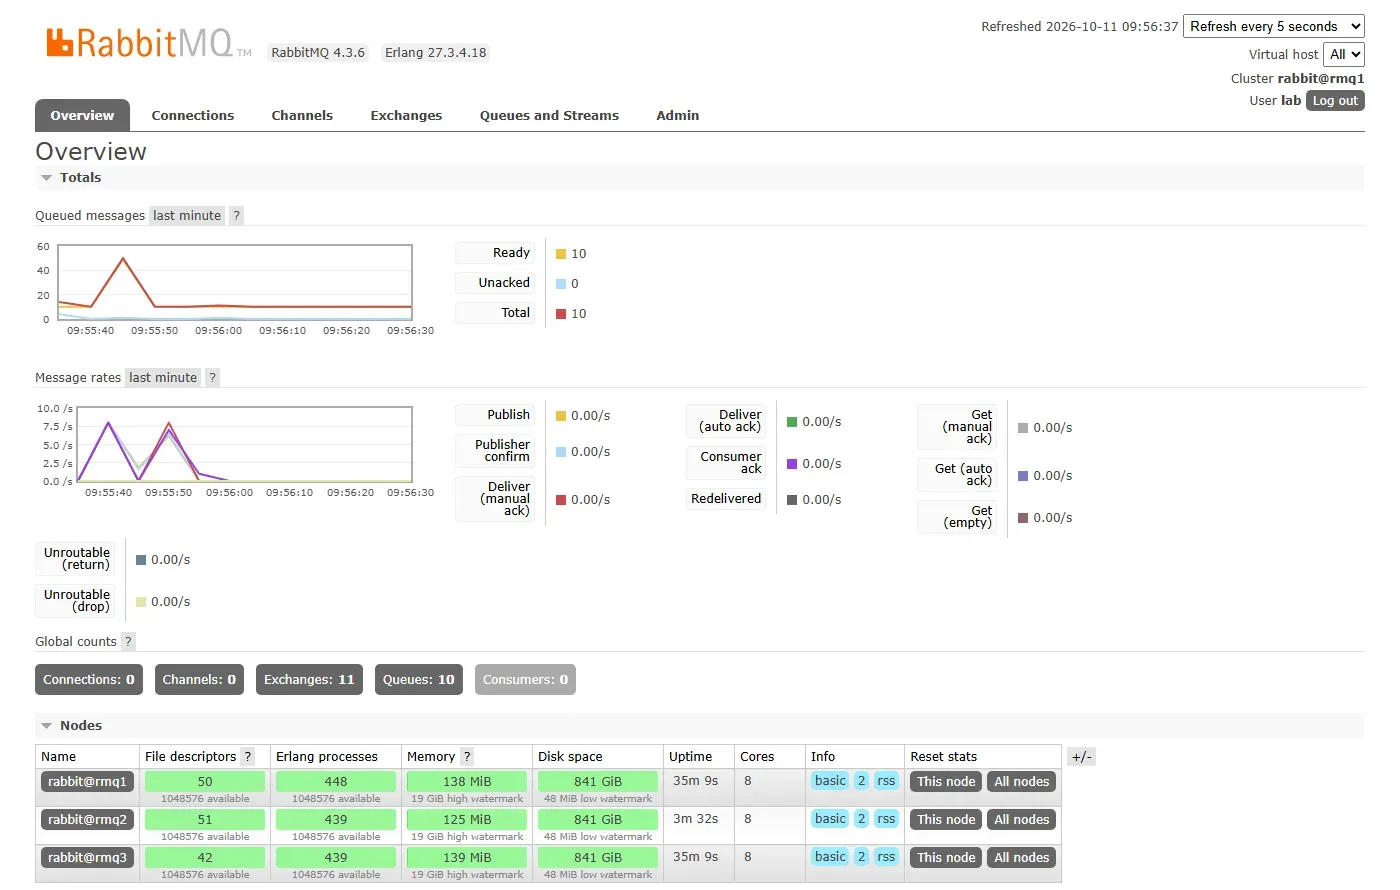The height and width of the screenshot is (890, 1400).
Task: Toggle node table columns with +/-
Action: tap(1081, 757)
